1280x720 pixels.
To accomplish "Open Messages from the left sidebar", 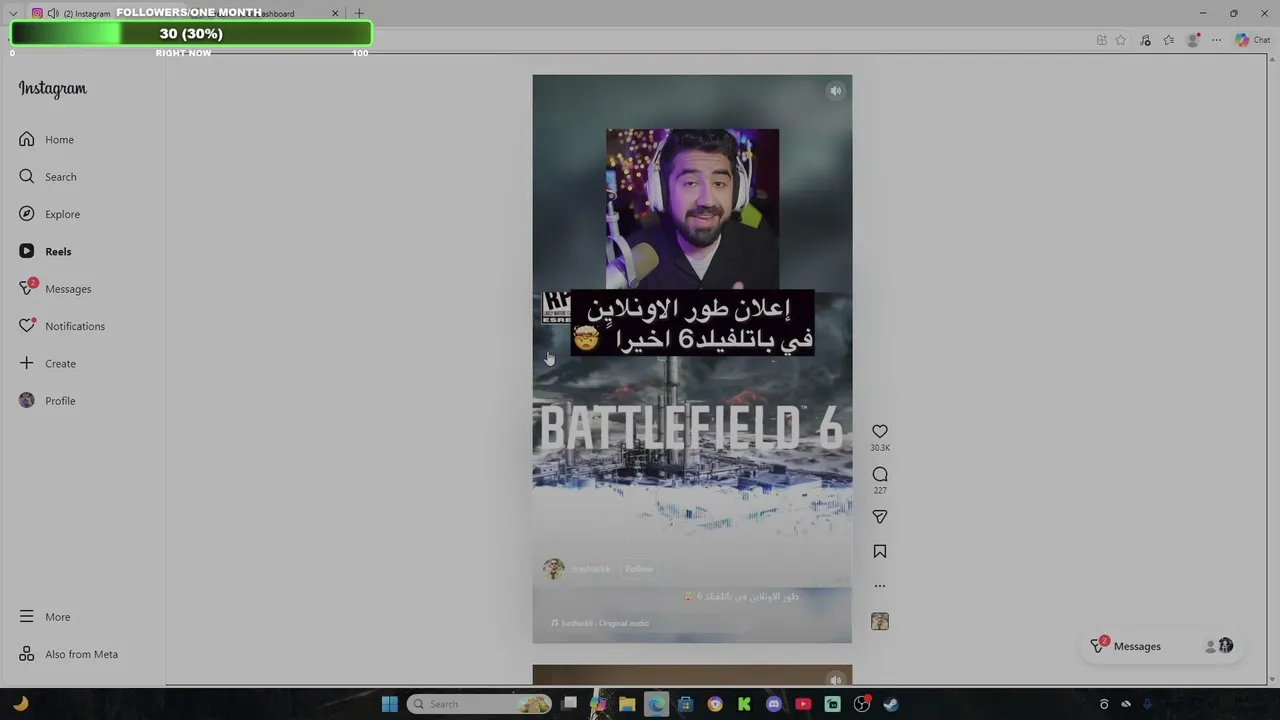I will coord(55,289).
